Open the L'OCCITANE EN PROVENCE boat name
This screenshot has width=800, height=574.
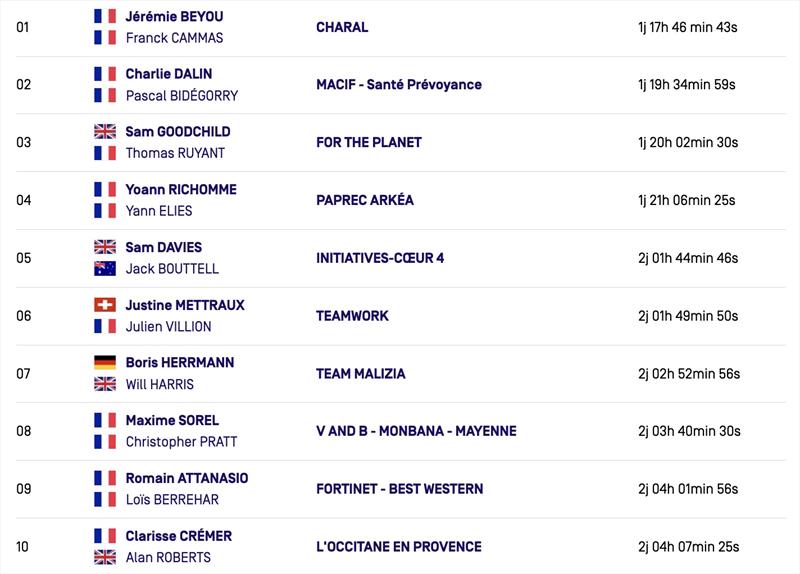(398, 546)
